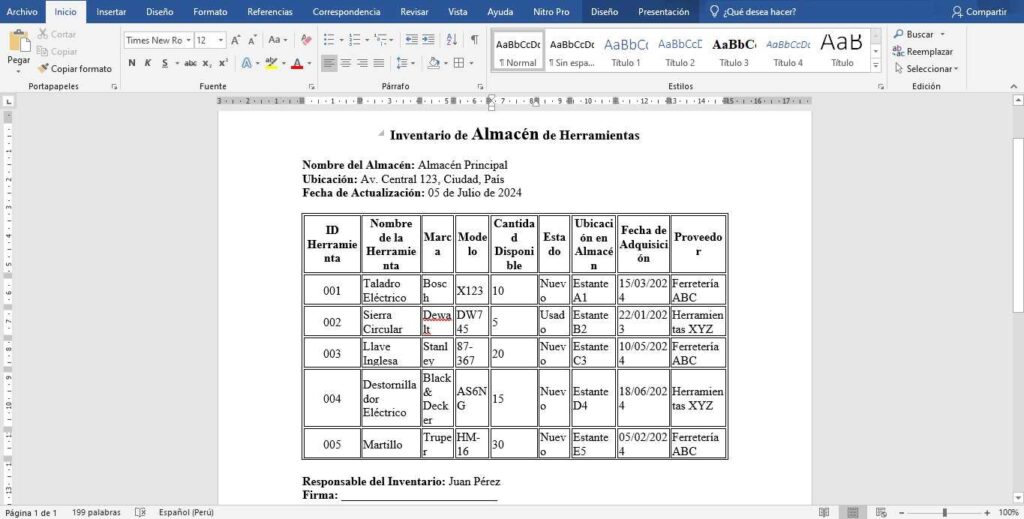The image size is (1024, 519).
Task: Click Español (Perú) language indicator
Action: [186, 512]
